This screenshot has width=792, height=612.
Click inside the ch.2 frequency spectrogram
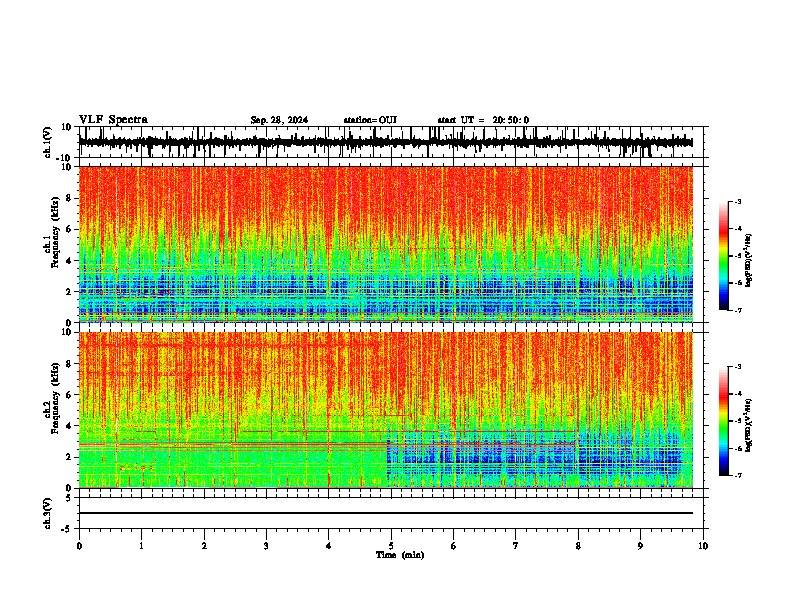tap(385, 410)
